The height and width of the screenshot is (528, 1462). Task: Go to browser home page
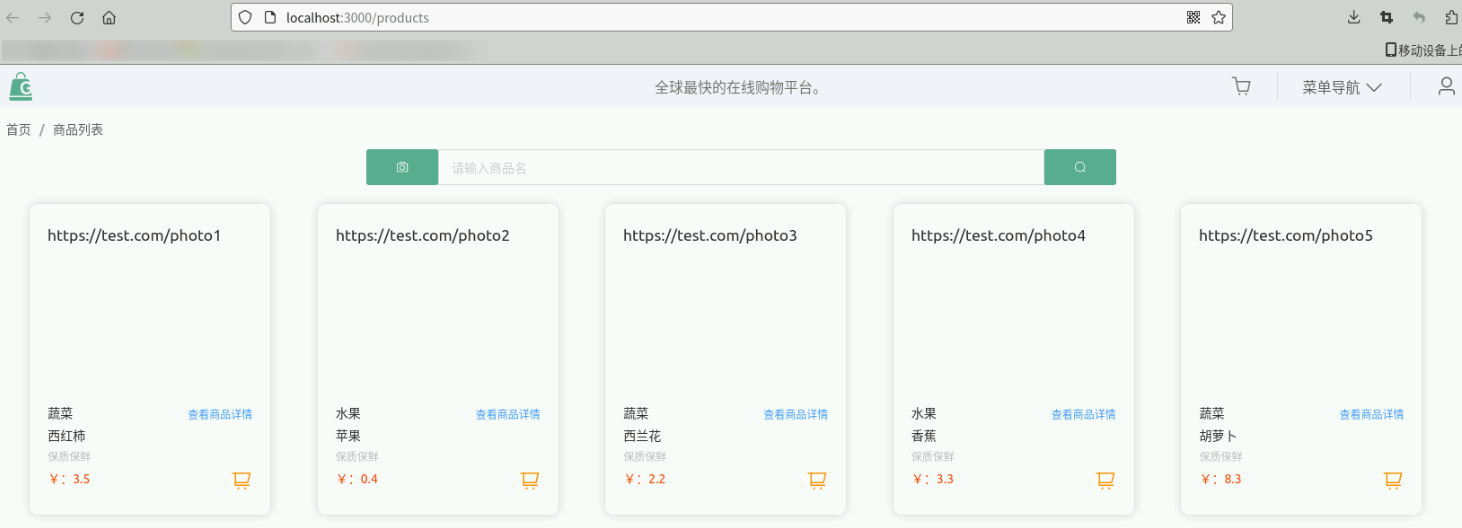tap(109, 17)
